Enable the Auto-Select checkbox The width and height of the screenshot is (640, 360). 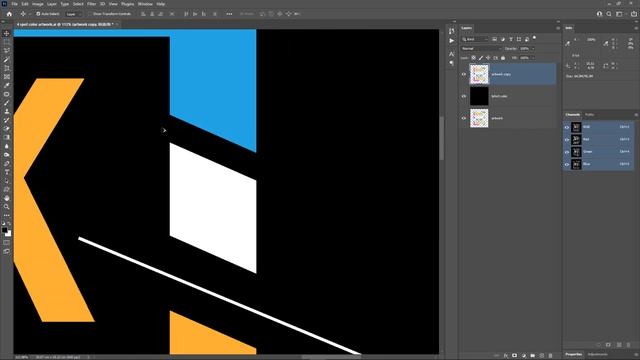coord(38,14)
